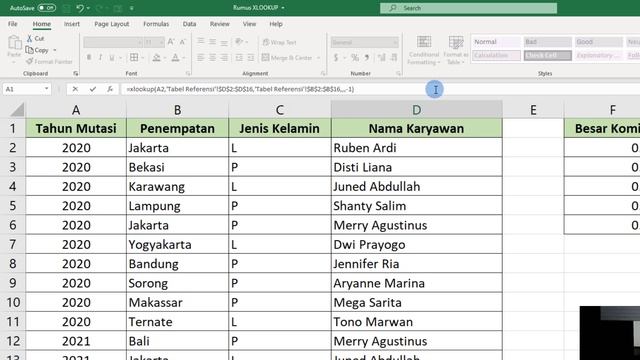Click the Increase Indent icon
This screenshot has height=360, width=640.
point(251,58)
